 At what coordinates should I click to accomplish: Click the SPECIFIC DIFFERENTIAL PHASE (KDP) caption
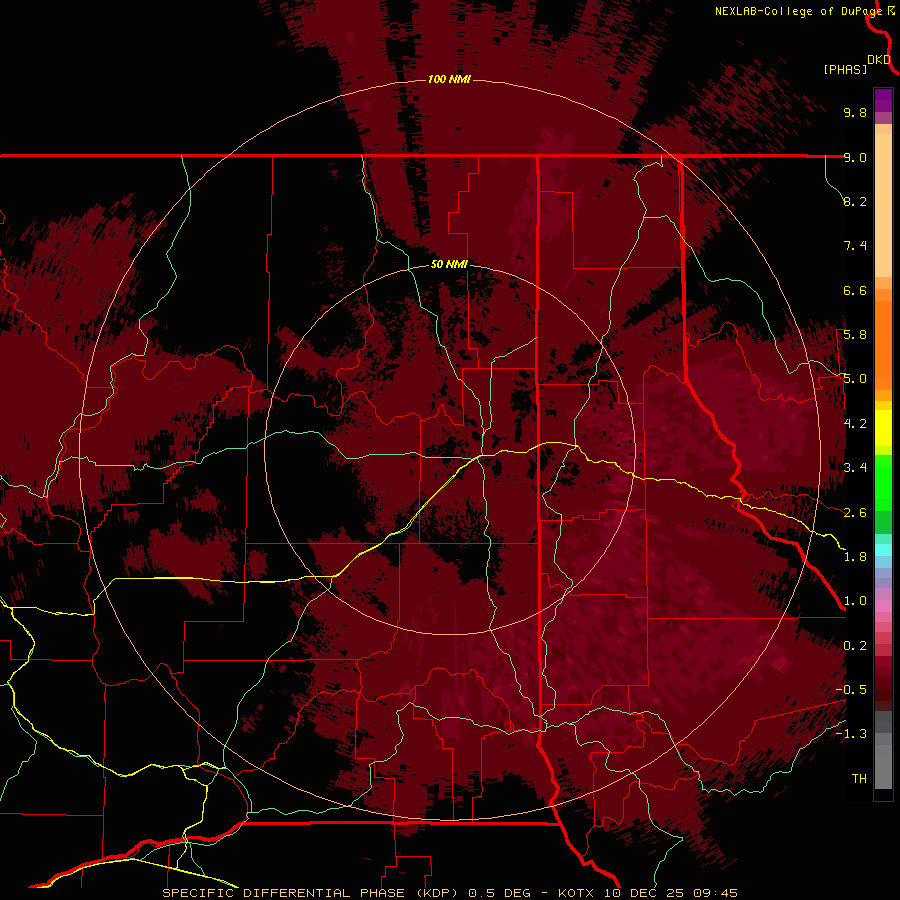tap(311, 893)
